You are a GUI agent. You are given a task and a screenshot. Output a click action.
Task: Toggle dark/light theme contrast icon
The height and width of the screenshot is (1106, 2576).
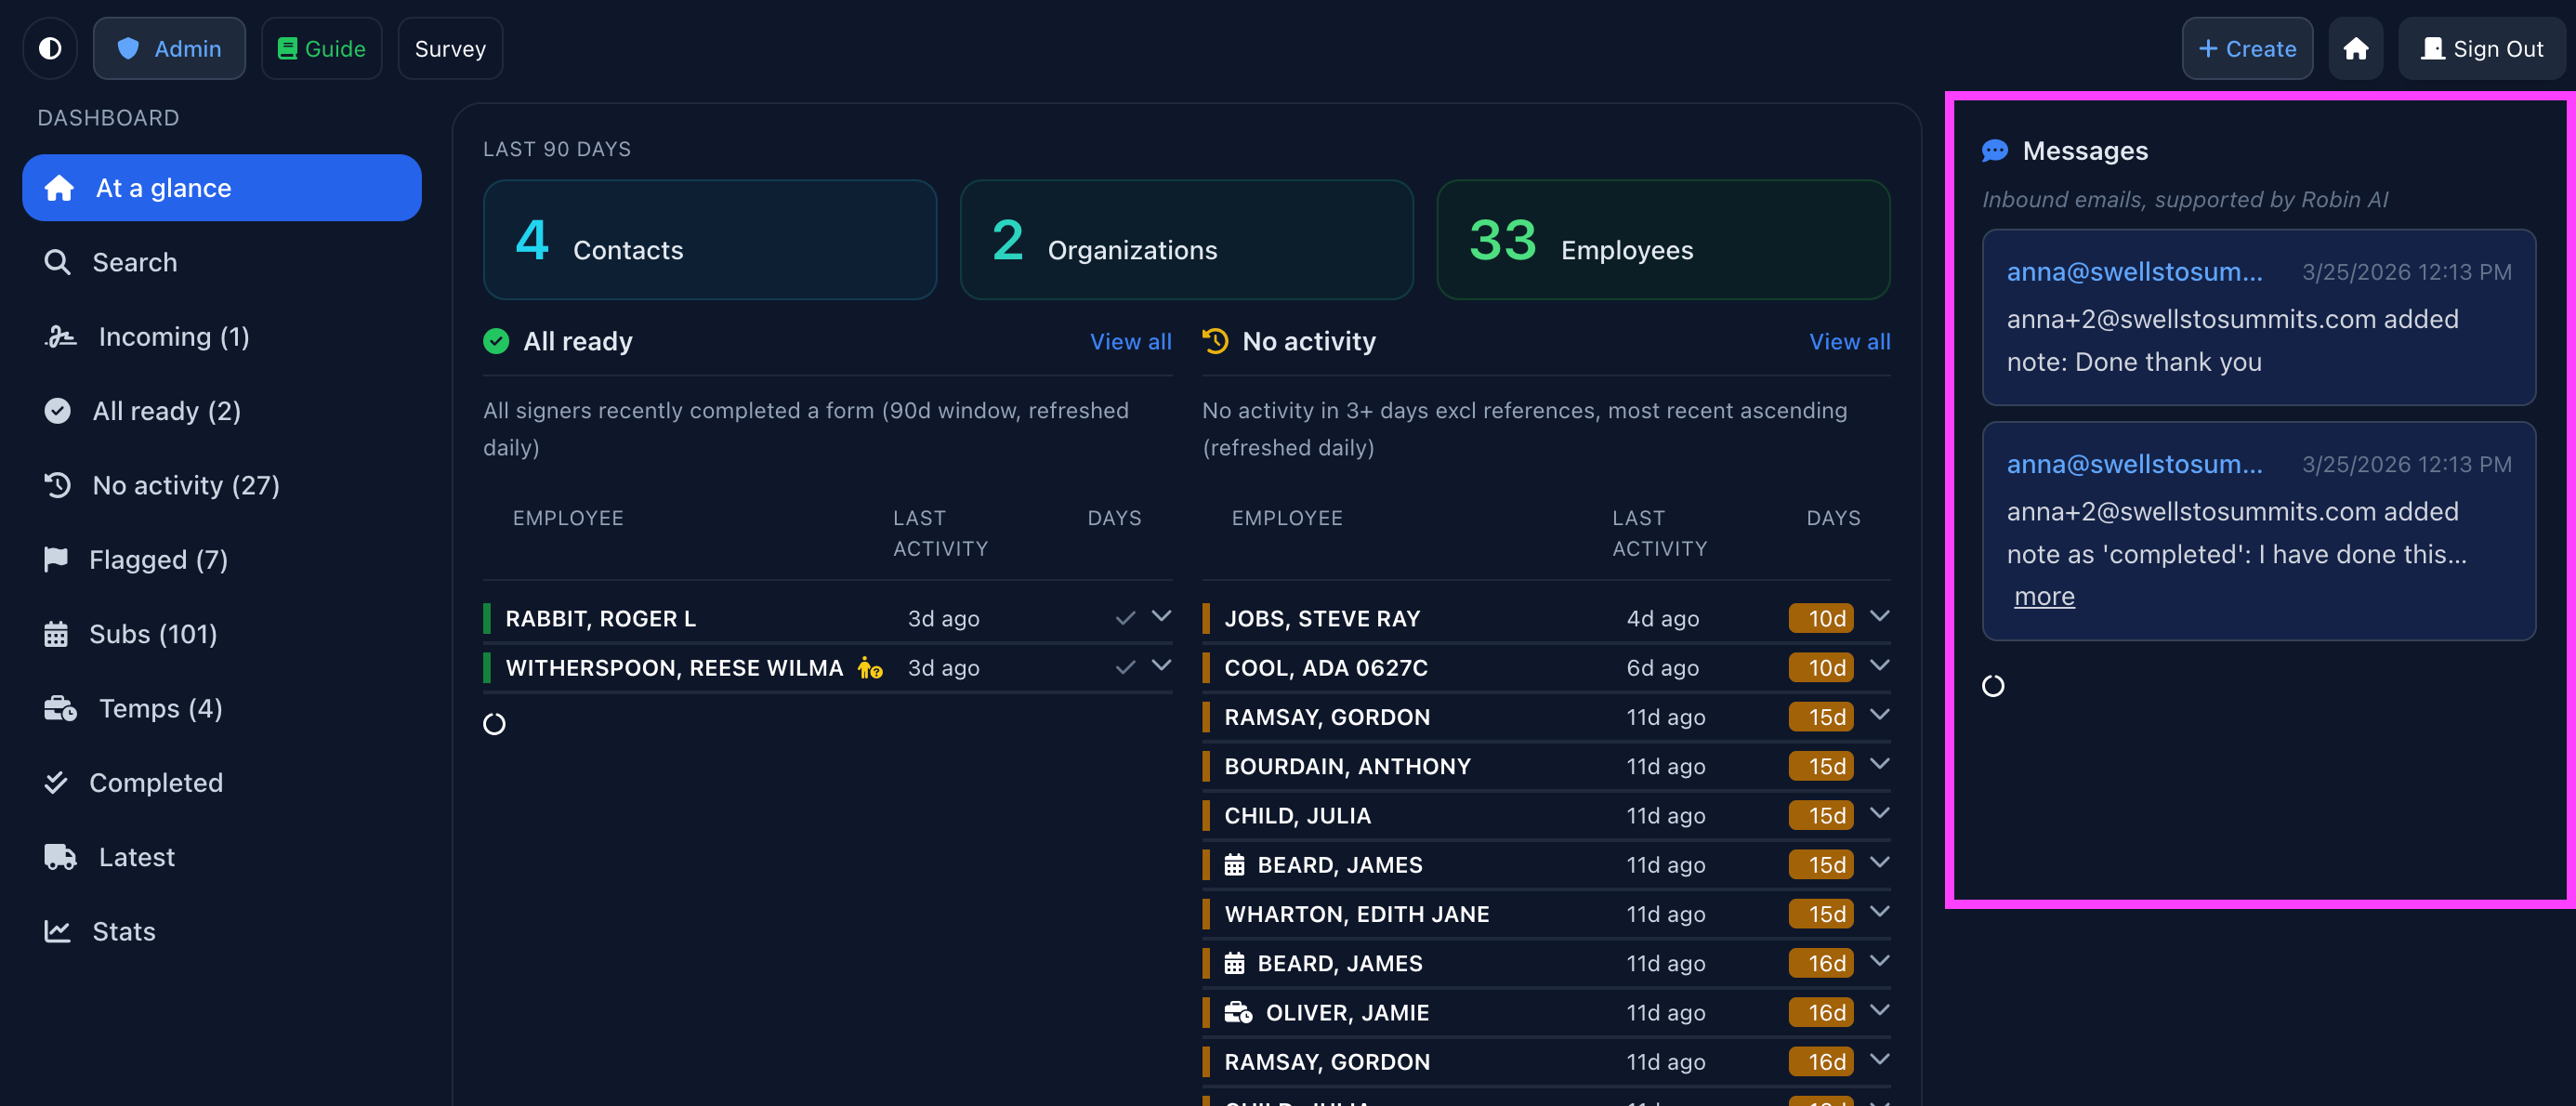point(50,48)
